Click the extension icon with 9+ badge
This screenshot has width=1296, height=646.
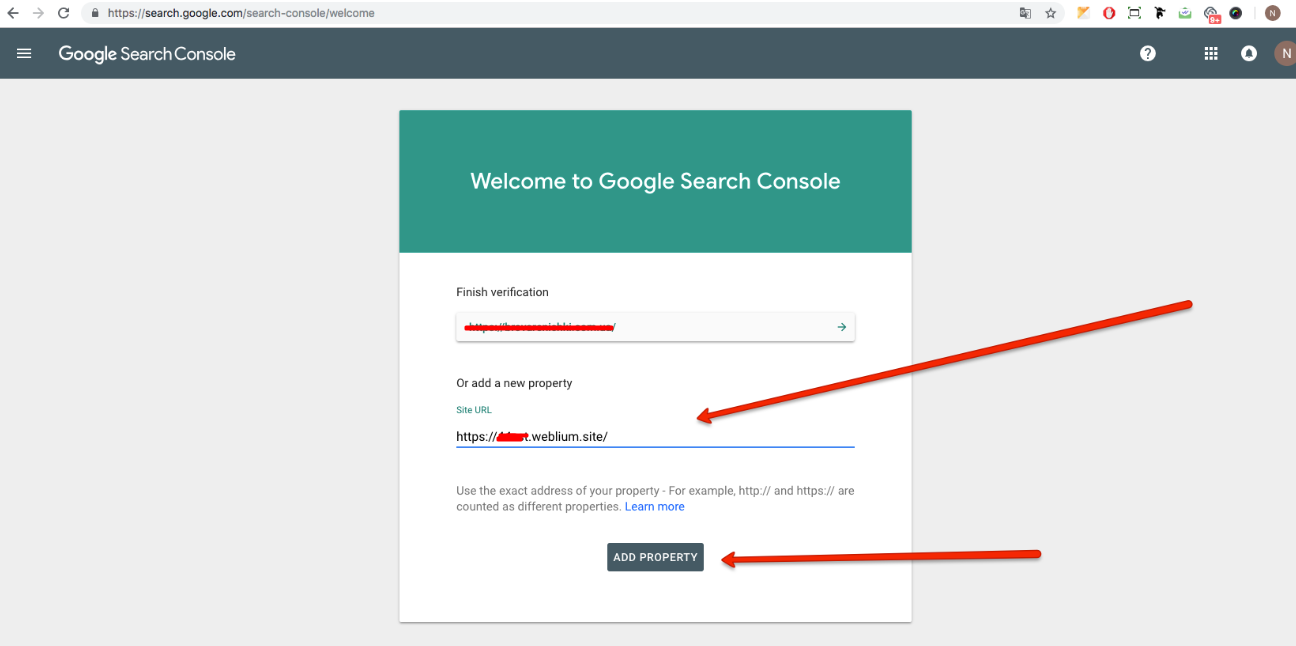pos(1211,14)
